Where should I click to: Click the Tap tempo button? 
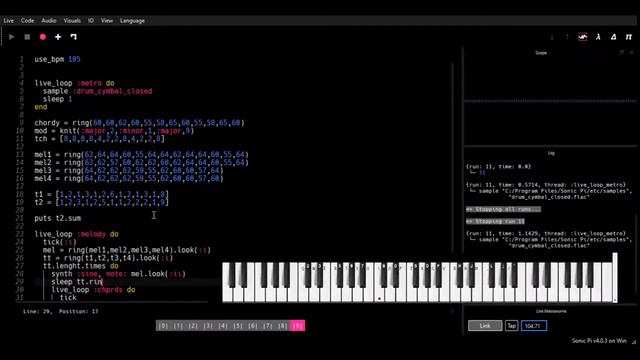coord(511,326)
